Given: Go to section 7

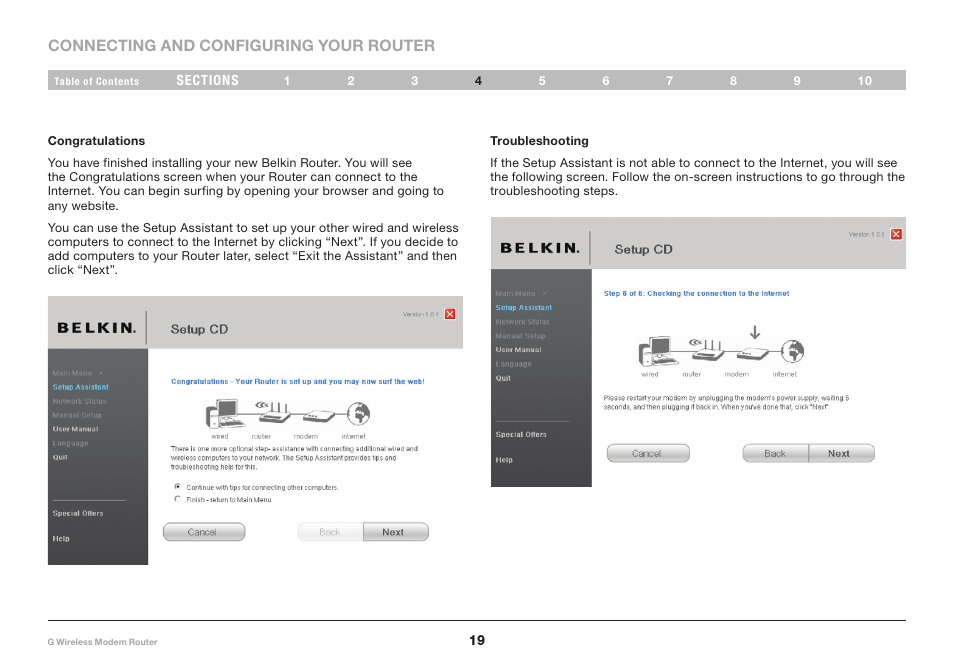Looking at the screenshot, I should point(669,81).
